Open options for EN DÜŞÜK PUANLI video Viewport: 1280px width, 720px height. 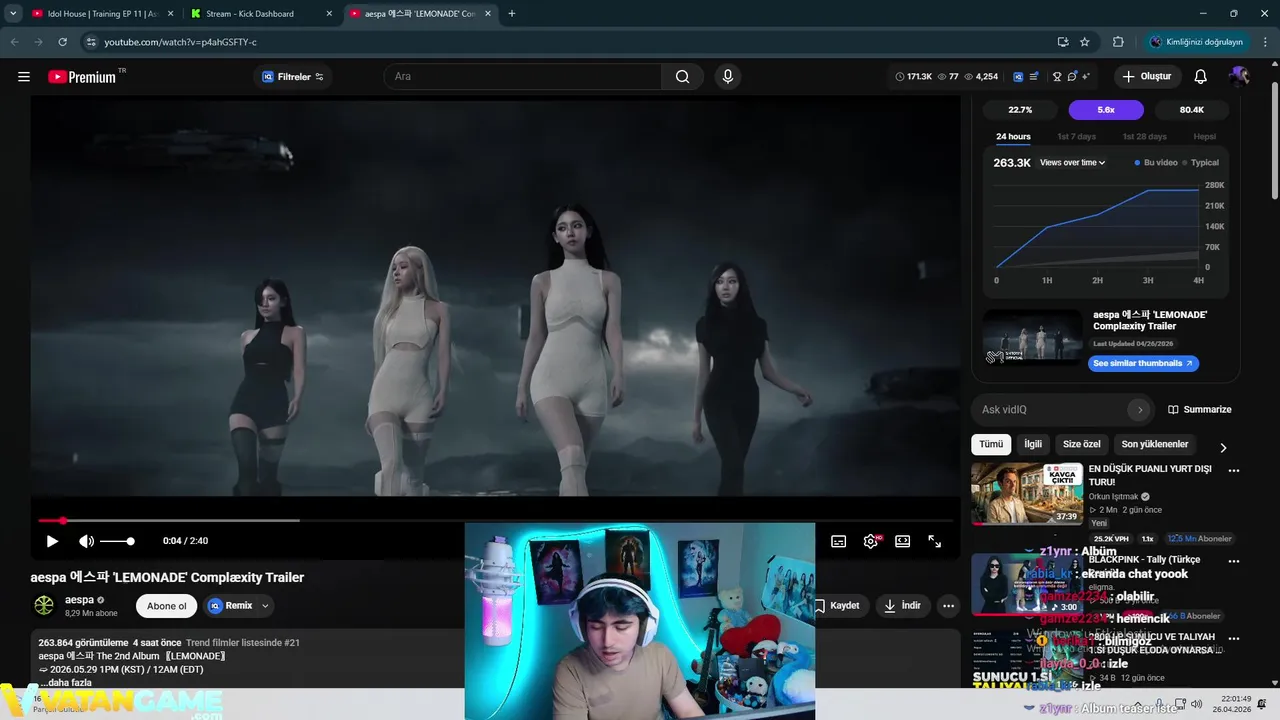tap(1234, 471)
